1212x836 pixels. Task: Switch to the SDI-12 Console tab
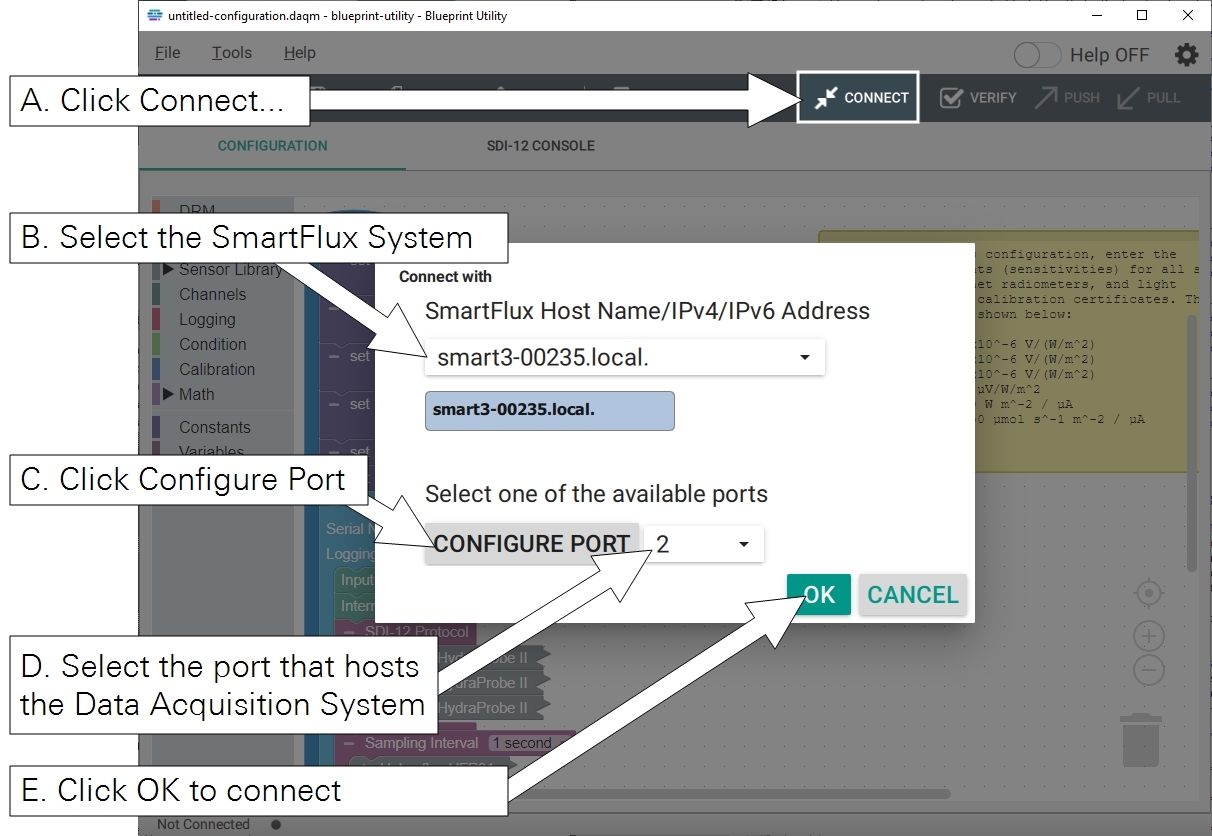click(541, 146)
